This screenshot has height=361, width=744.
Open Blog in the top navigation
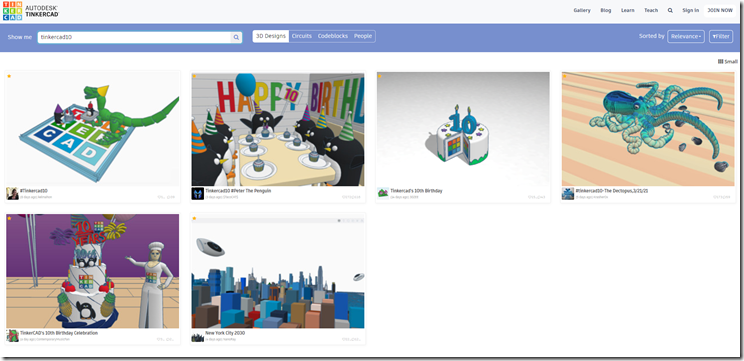[x=606, y=10]
